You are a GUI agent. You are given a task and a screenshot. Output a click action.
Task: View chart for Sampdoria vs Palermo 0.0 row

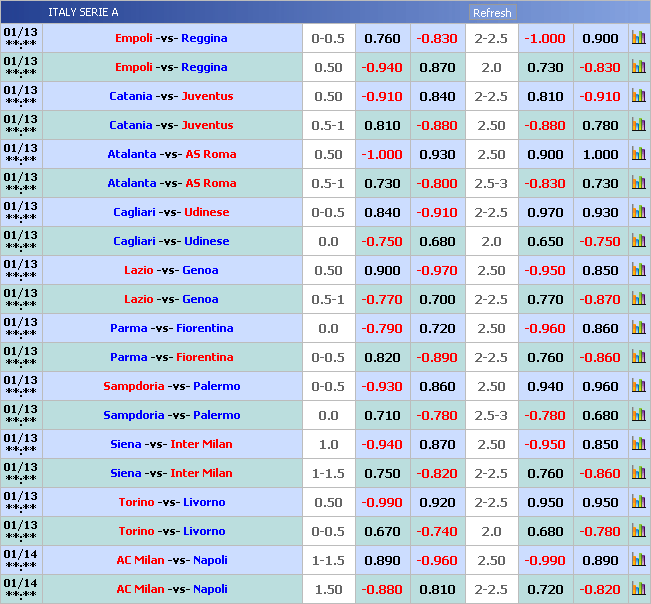click(x=638, y=415)
